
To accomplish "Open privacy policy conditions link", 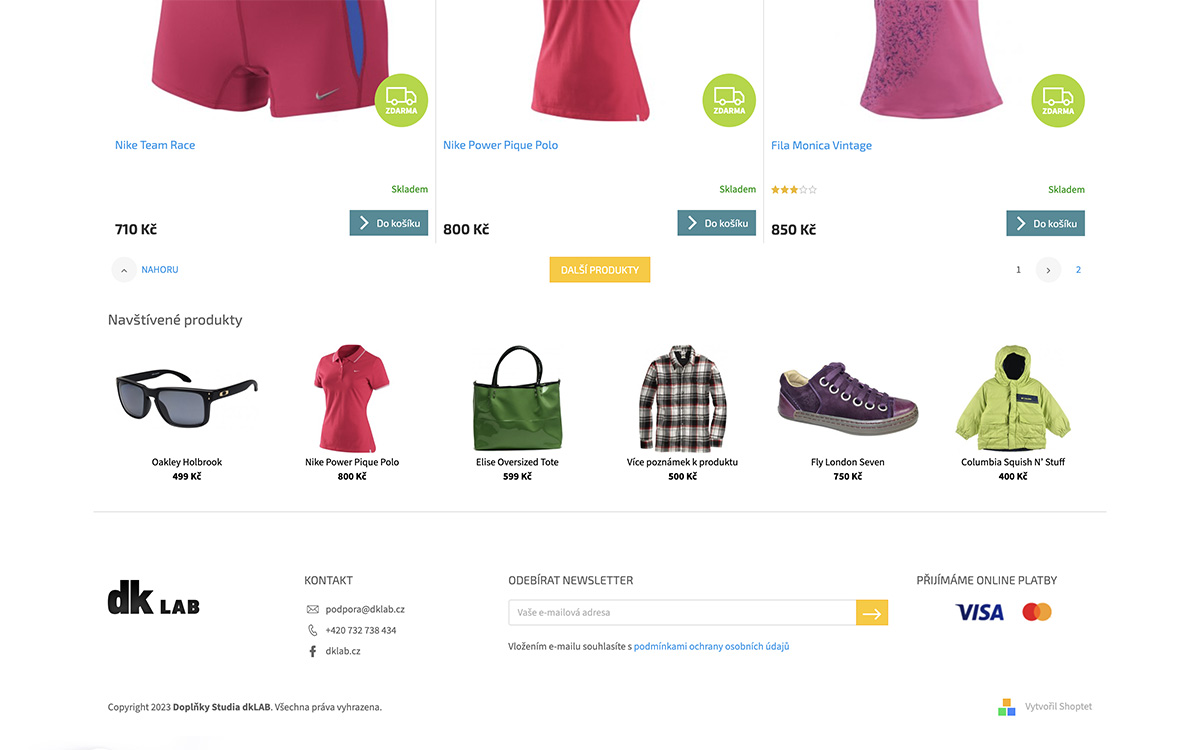I will (x=712, y=647).
